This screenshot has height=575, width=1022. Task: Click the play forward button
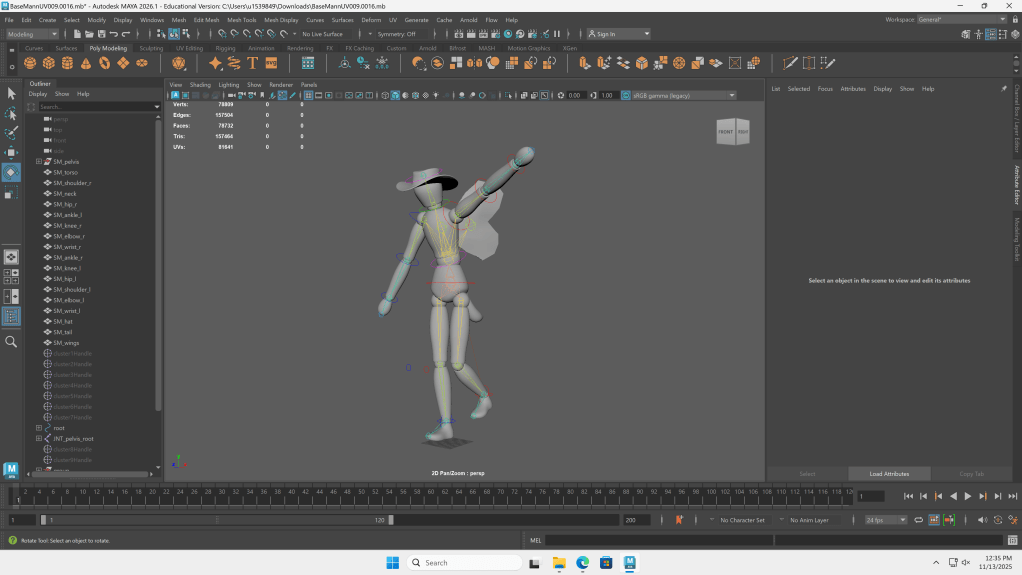point(967,496)
